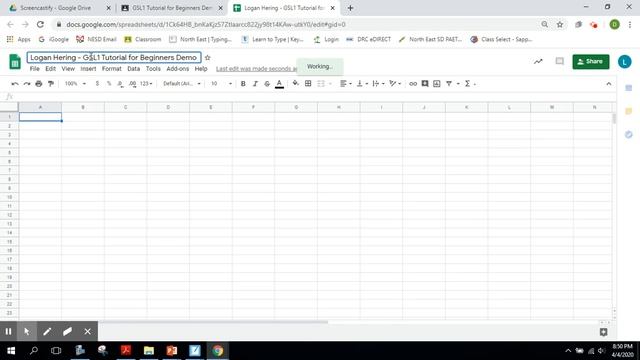Open Classroom bookmark

click(x=143, y=39)
